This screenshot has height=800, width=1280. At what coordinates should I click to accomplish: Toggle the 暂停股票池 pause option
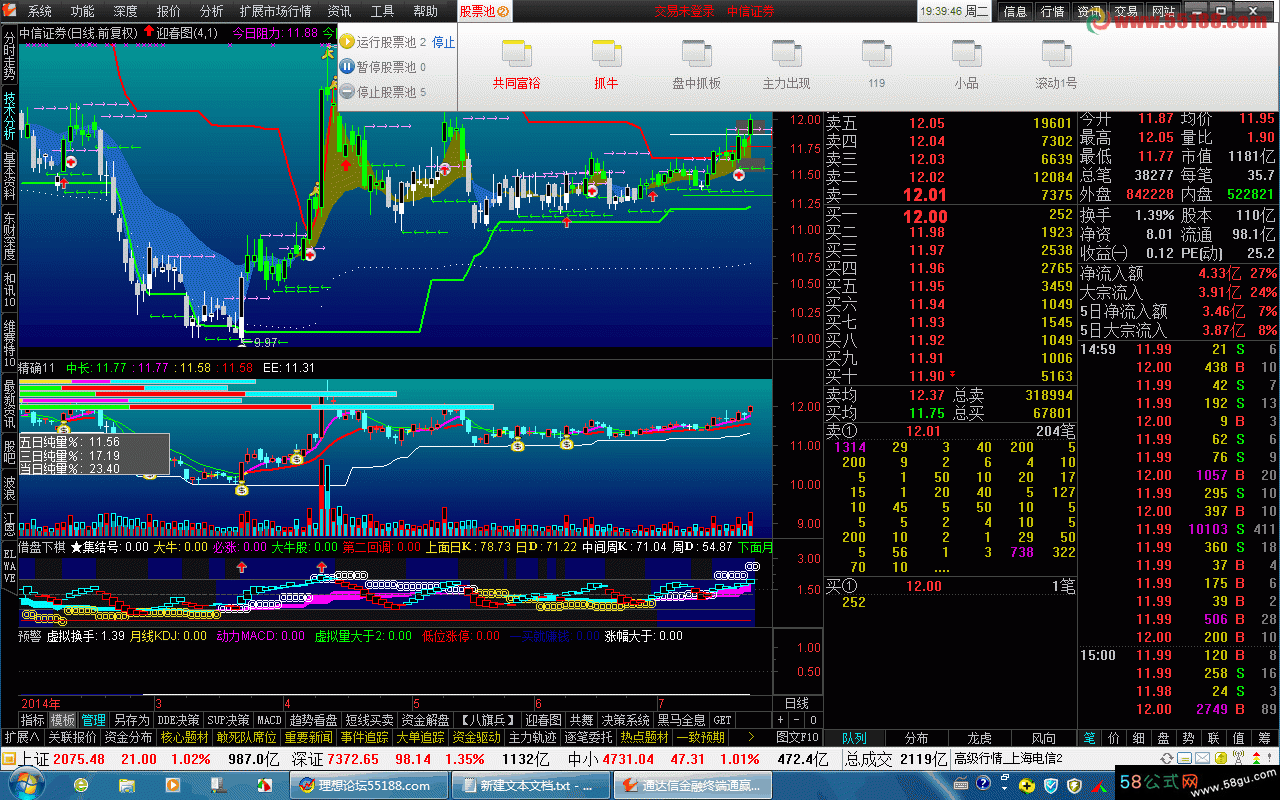(347, 67)
